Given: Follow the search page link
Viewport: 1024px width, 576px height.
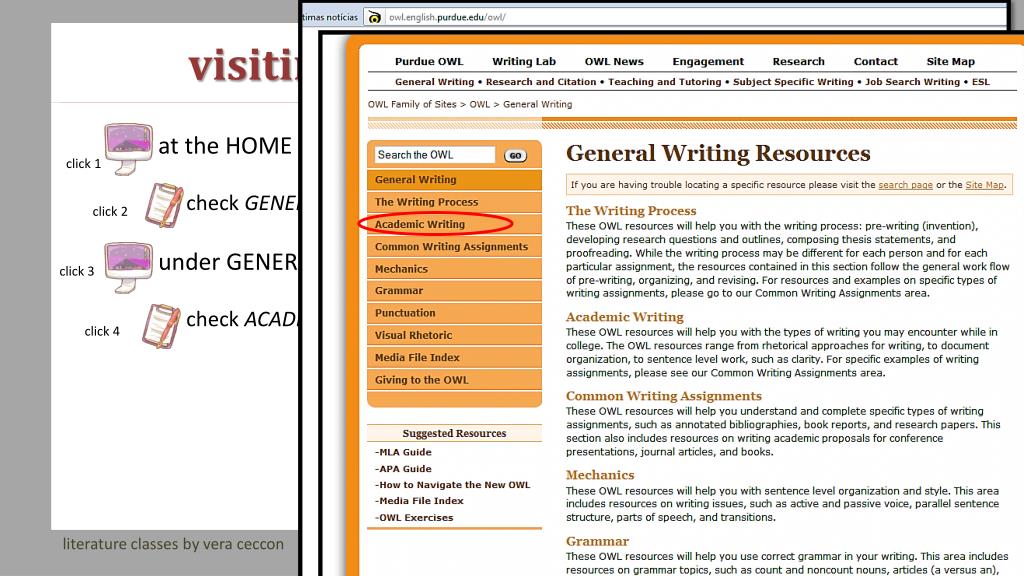Looking at the screenshot, I should pos(905,185).
